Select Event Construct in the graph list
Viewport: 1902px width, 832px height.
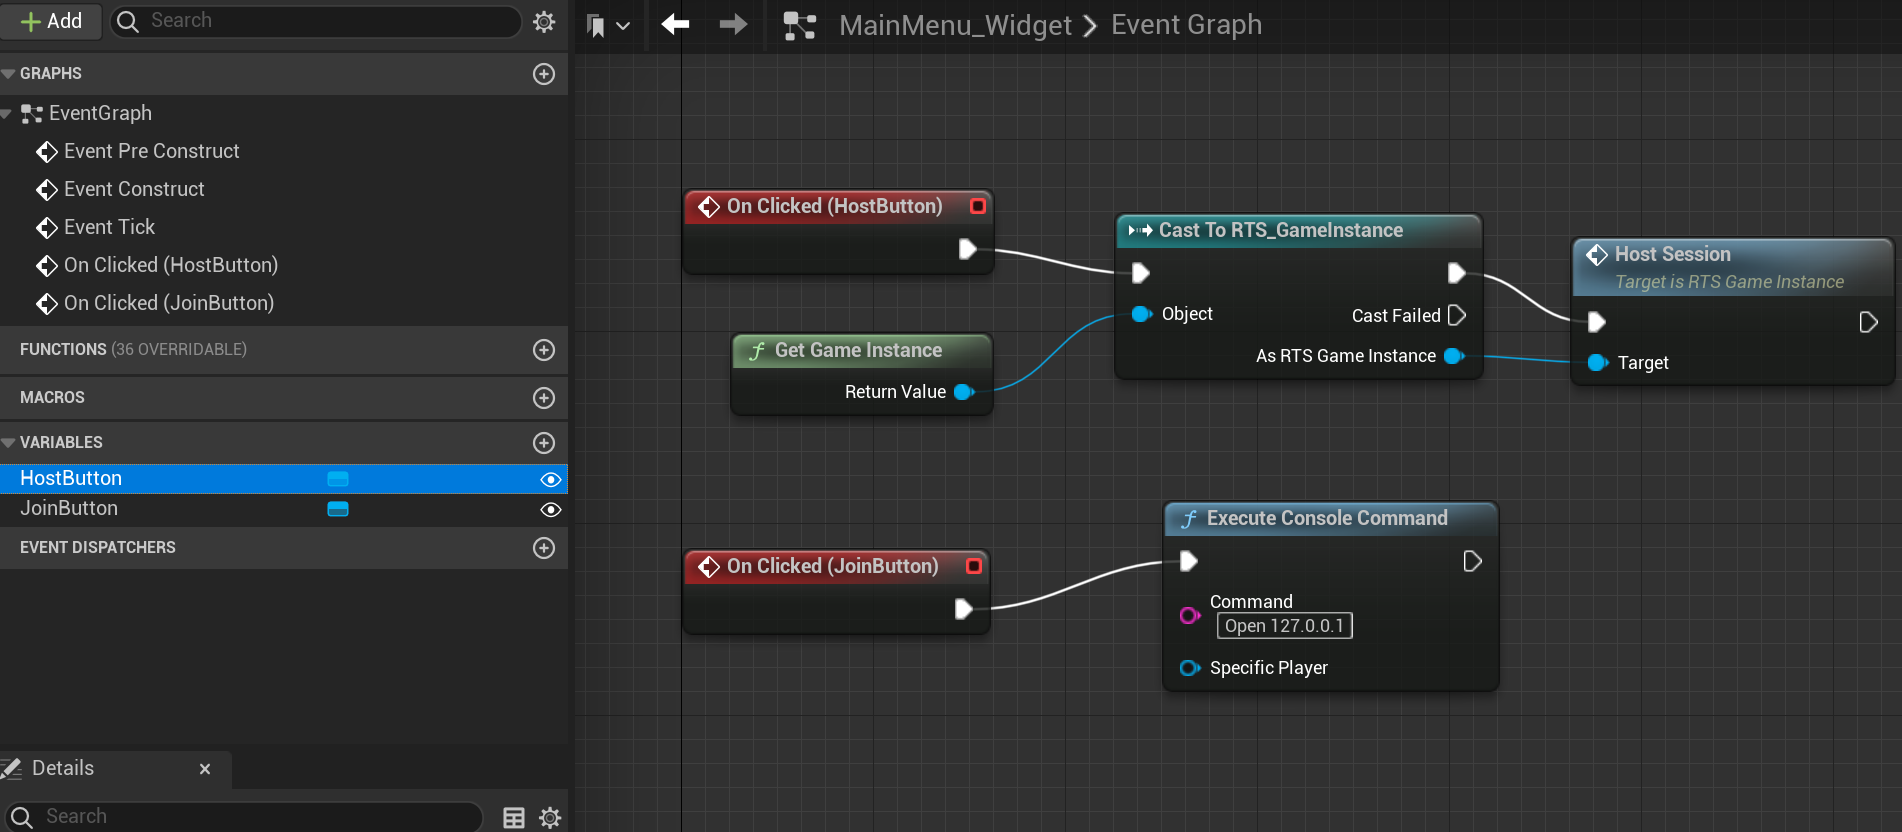[134, 189]
